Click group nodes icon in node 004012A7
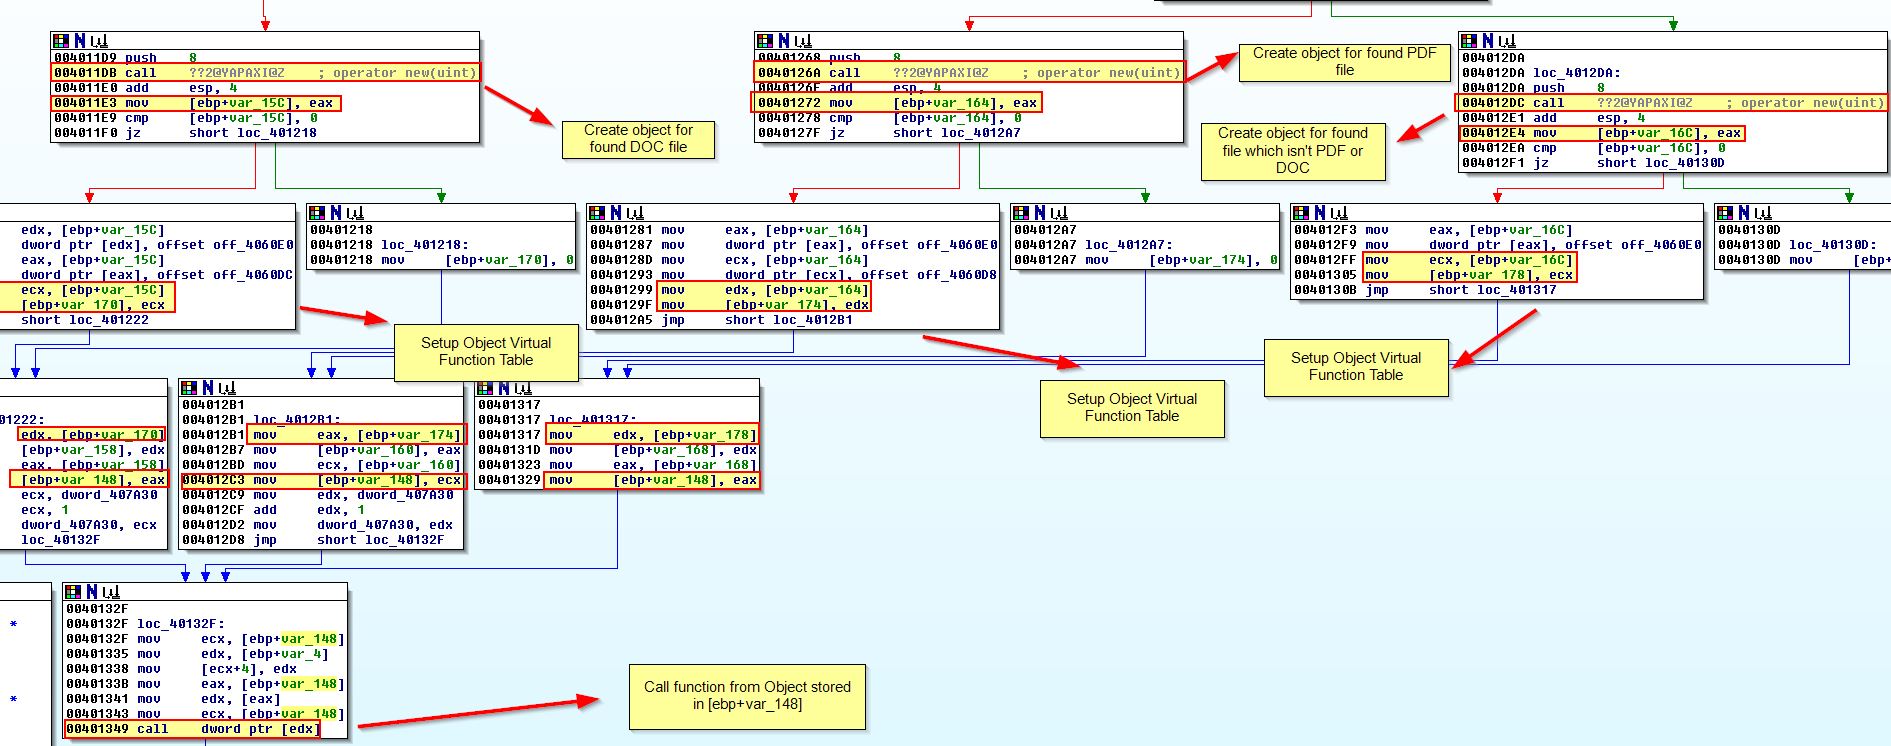 [x=1059, y=213]
